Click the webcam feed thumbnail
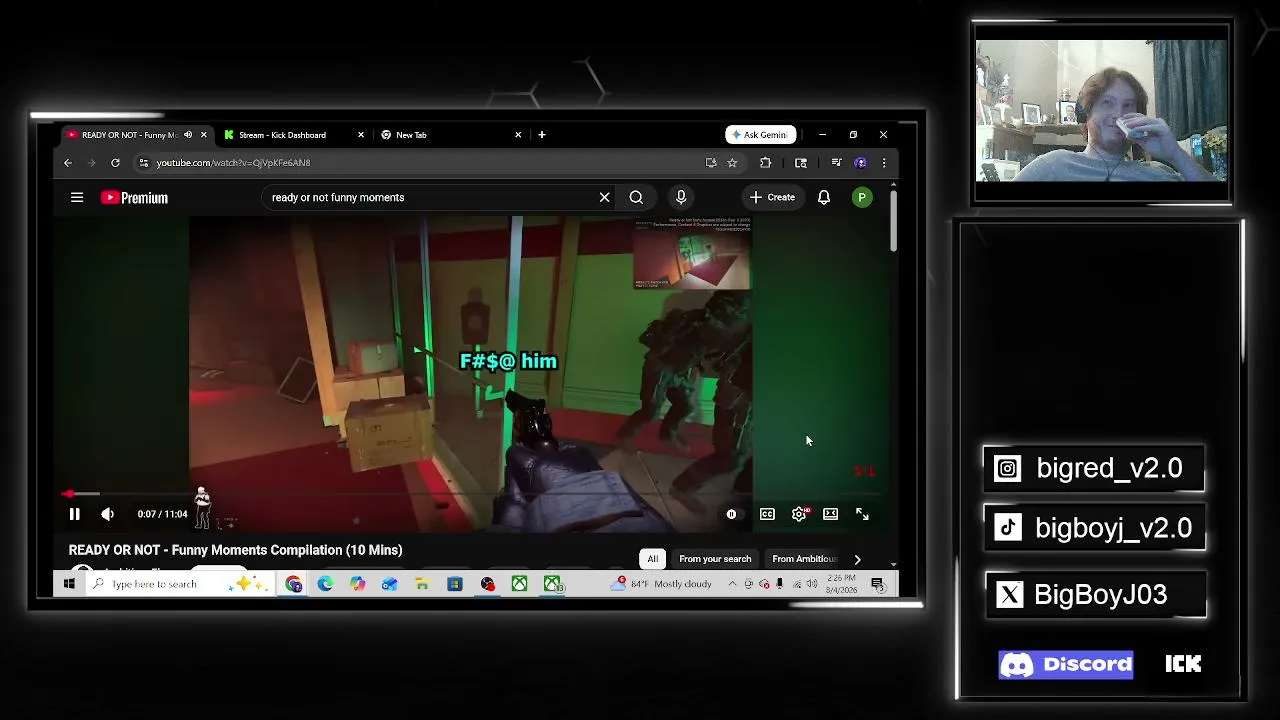 coord(1102,111)
